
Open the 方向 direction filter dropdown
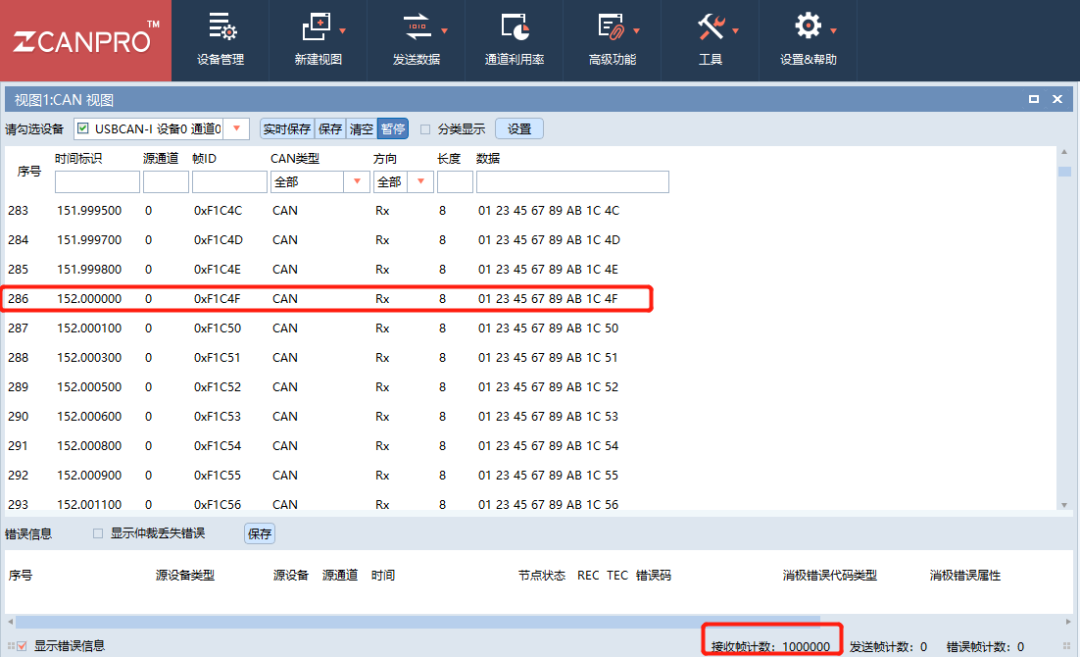click(x=420, y=182)
